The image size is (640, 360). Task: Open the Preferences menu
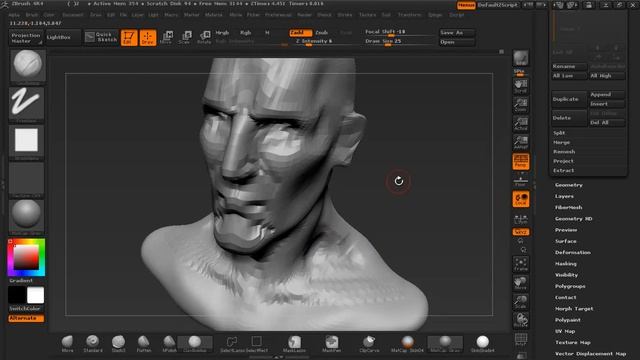(x=278, y=15)
